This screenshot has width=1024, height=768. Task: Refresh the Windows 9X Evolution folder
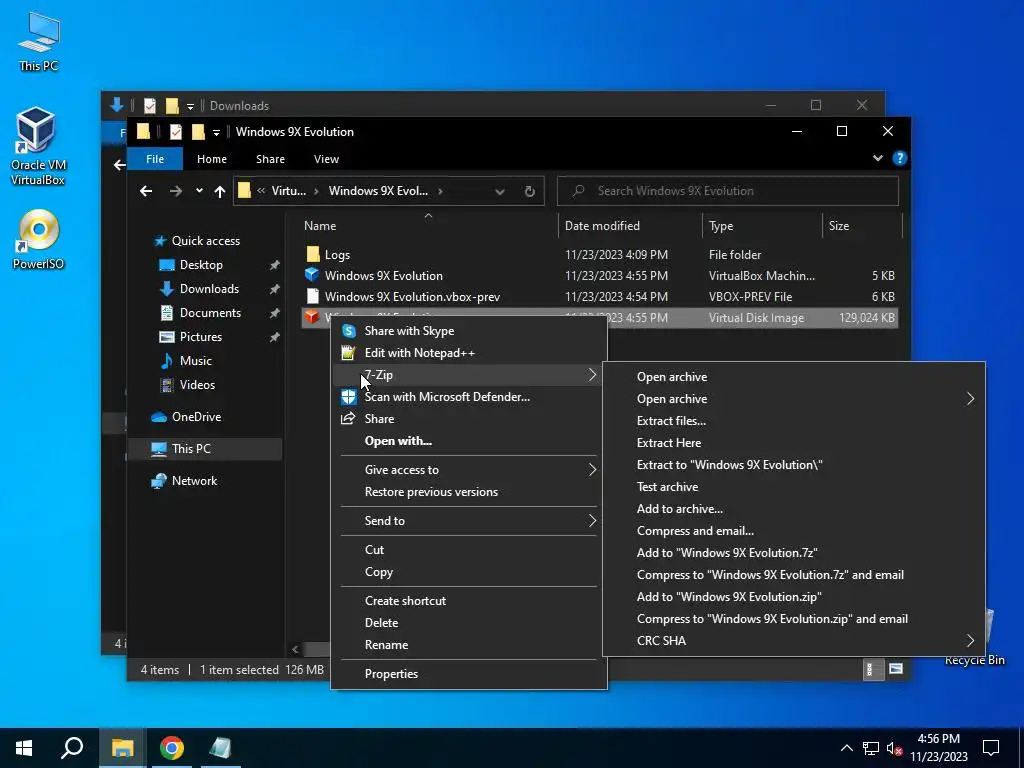530,191
